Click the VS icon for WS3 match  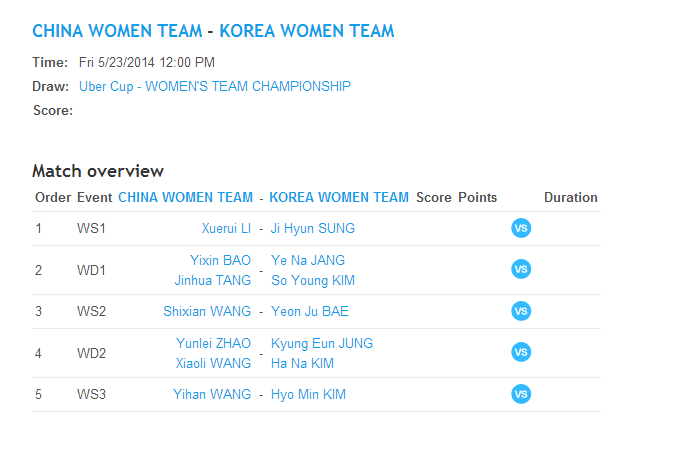click(x=521, y=394)
